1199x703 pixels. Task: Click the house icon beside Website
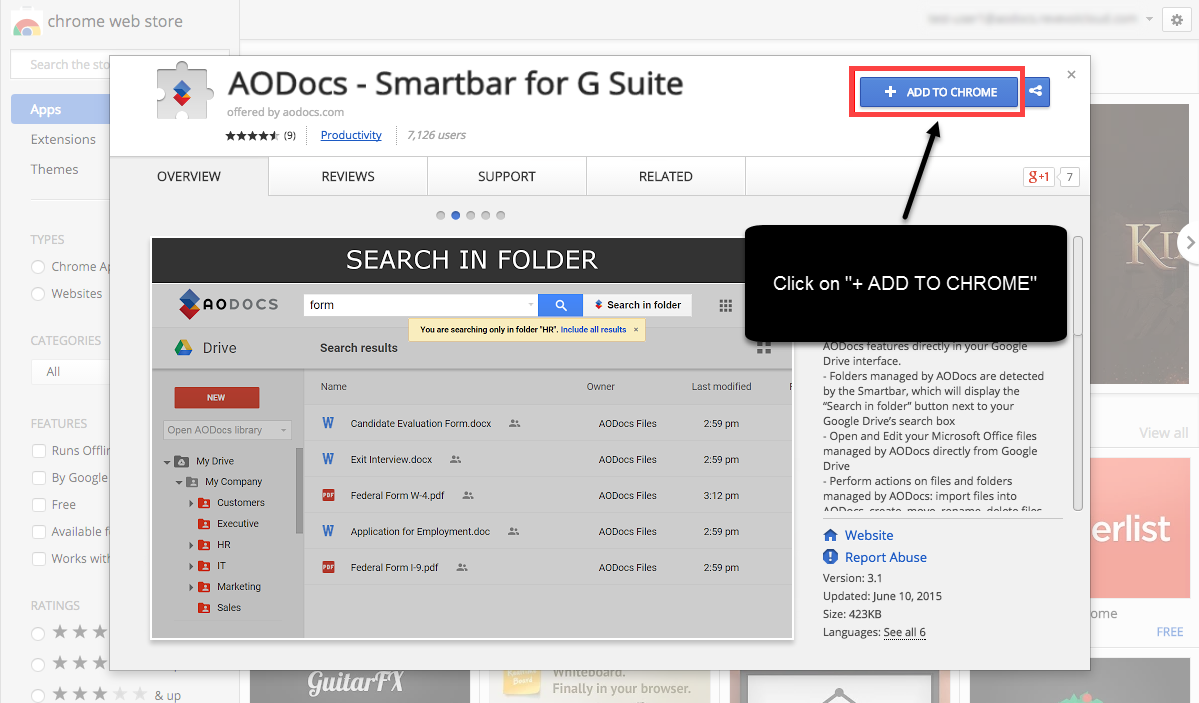tap(830, 535)
